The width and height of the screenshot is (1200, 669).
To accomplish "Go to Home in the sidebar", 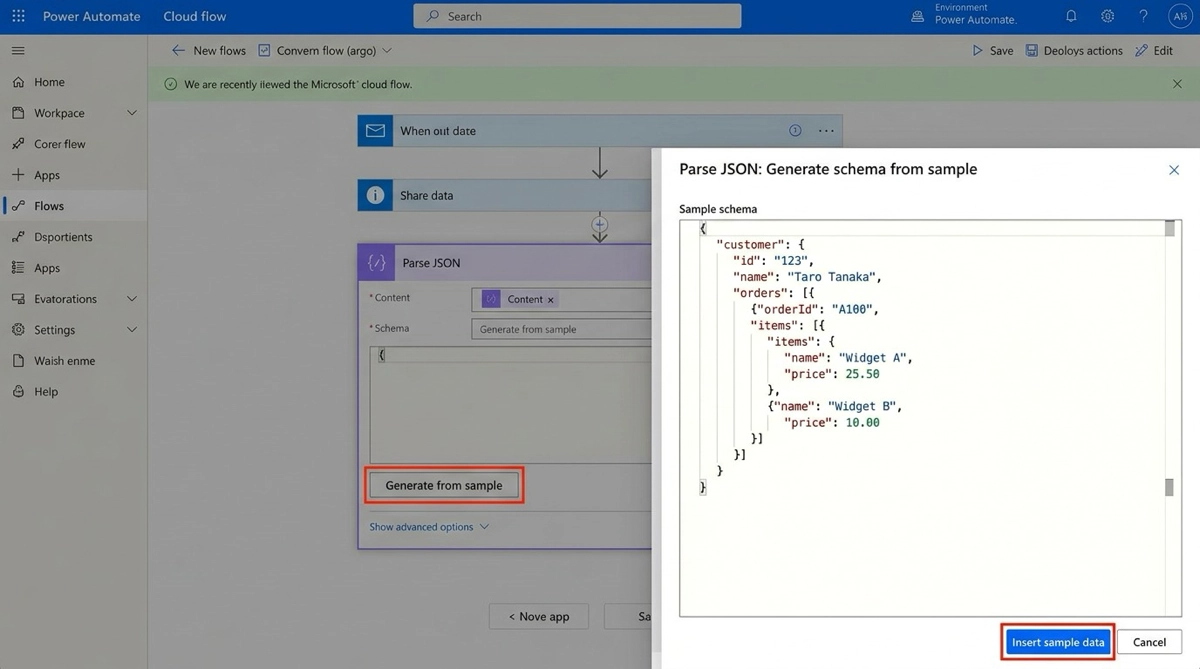I will [x=48, y=82].
